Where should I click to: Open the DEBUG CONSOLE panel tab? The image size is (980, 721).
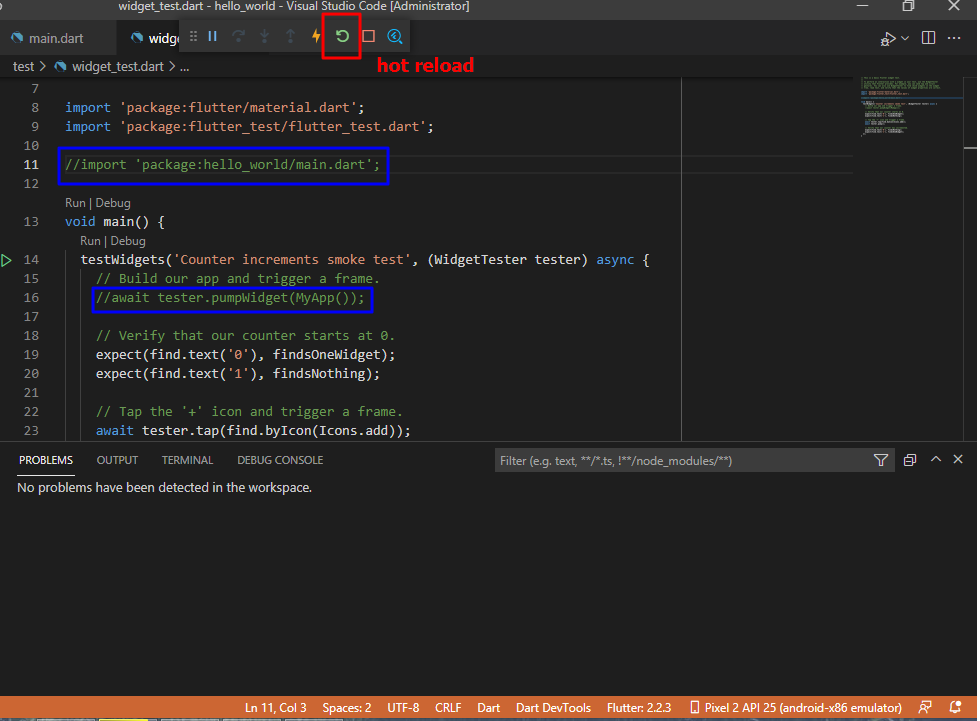(280, 460)
